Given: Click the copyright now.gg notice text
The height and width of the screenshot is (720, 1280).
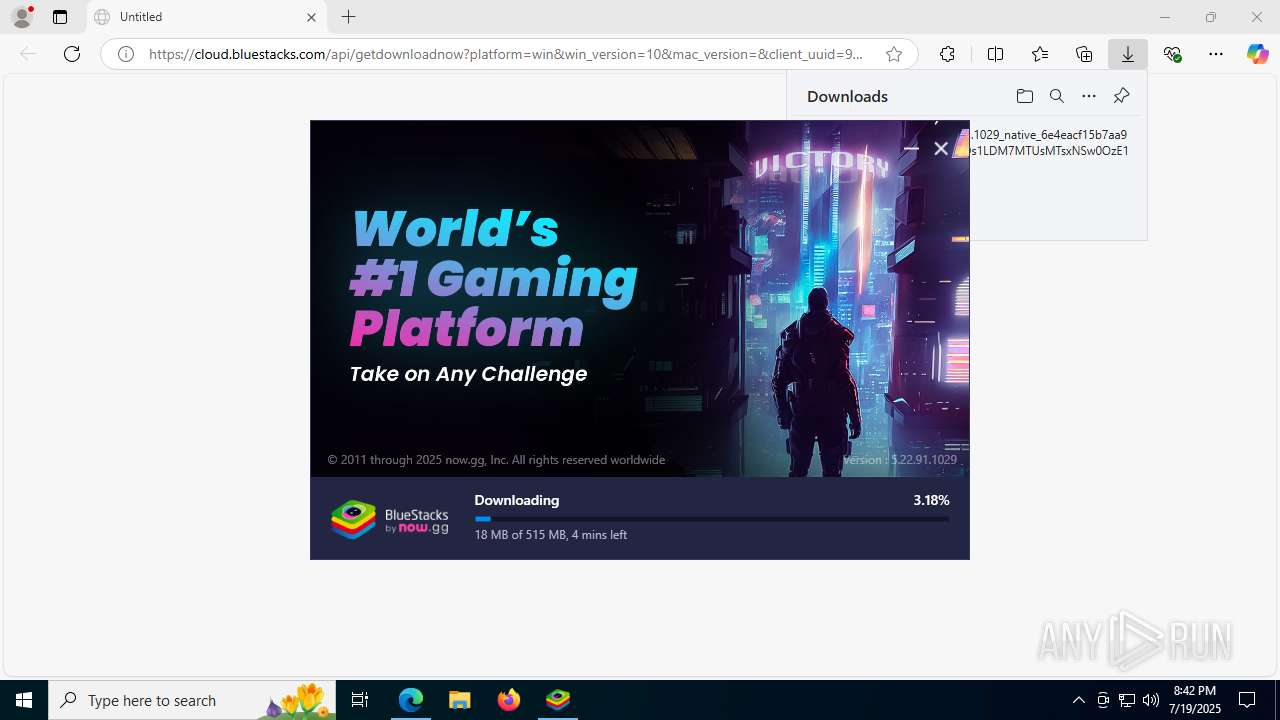Looking at the screenshot, I should (496, 460).
